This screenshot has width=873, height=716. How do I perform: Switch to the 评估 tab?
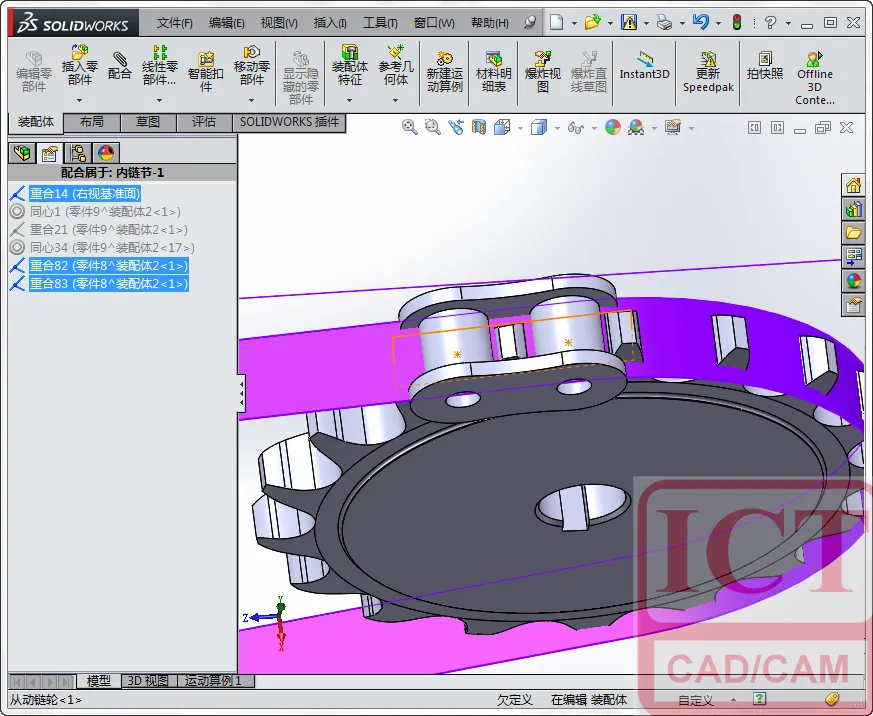click(x=204, y=122)
